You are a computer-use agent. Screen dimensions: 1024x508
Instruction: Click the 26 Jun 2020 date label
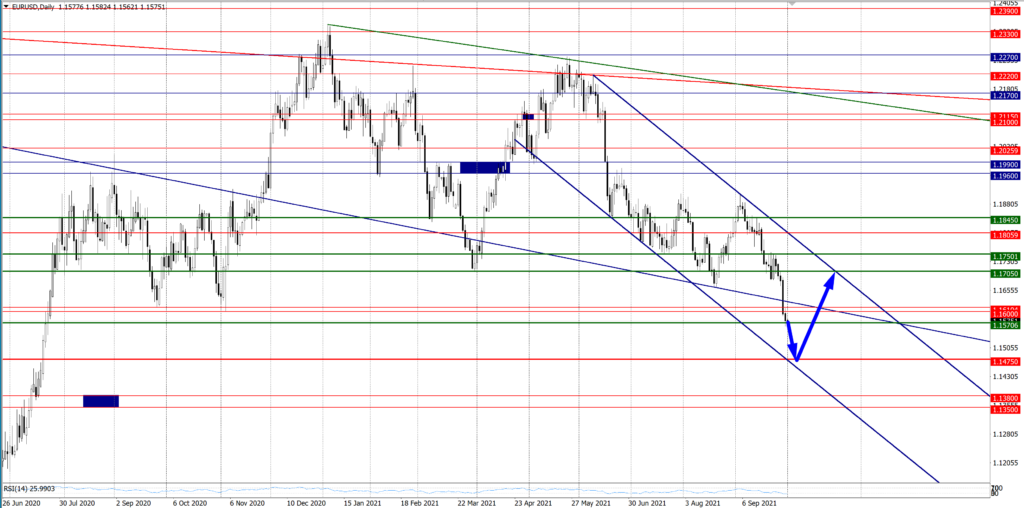(22, 503)
